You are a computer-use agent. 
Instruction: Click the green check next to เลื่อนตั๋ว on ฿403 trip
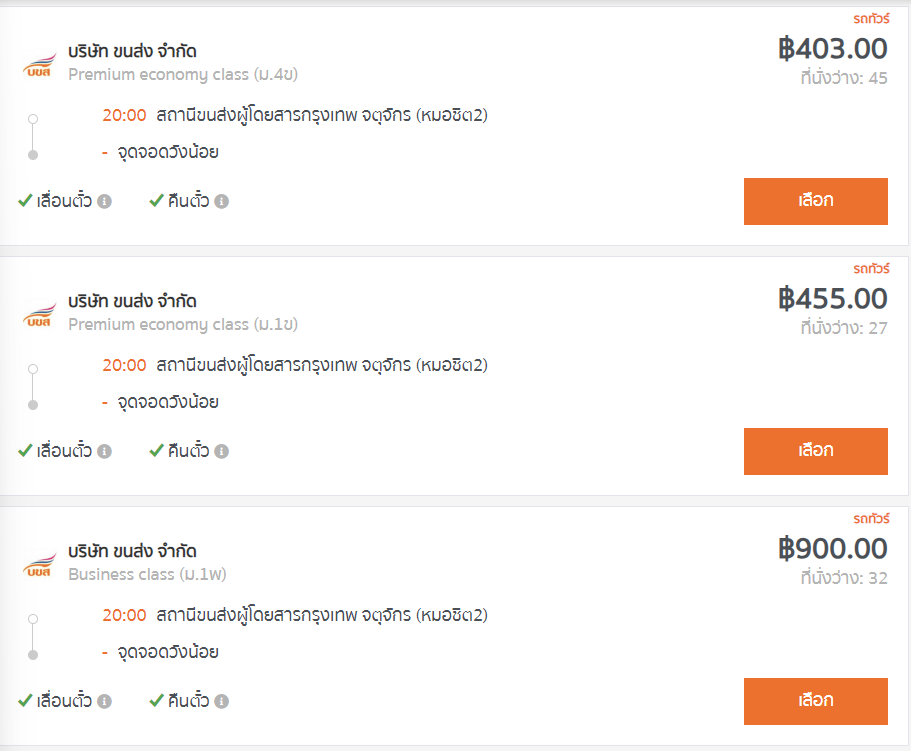click(x=26, y=201)
